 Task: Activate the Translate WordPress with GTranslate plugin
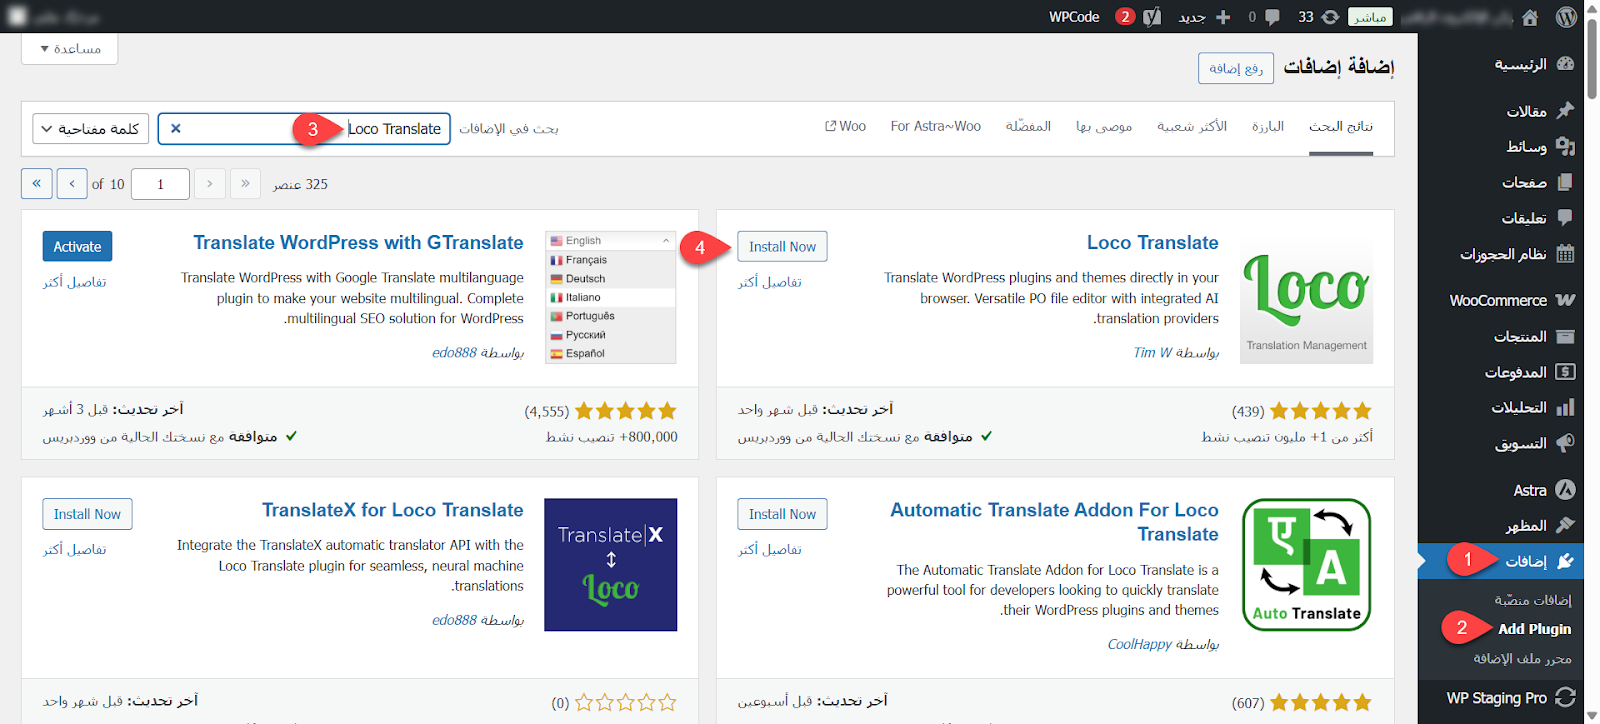click(77, 247)
